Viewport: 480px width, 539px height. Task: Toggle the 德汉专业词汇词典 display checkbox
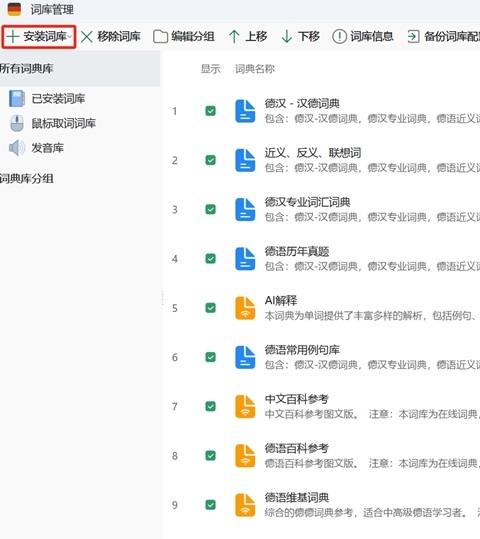(210, 209)
